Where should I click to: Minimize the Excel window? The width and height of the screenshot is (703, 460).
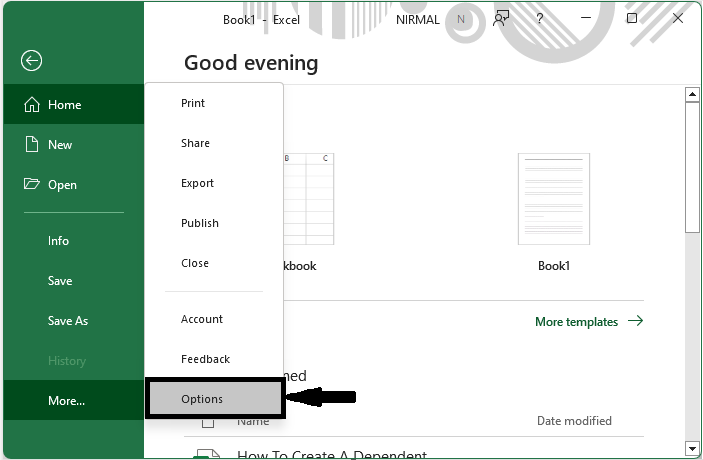(x=586, y=18)
